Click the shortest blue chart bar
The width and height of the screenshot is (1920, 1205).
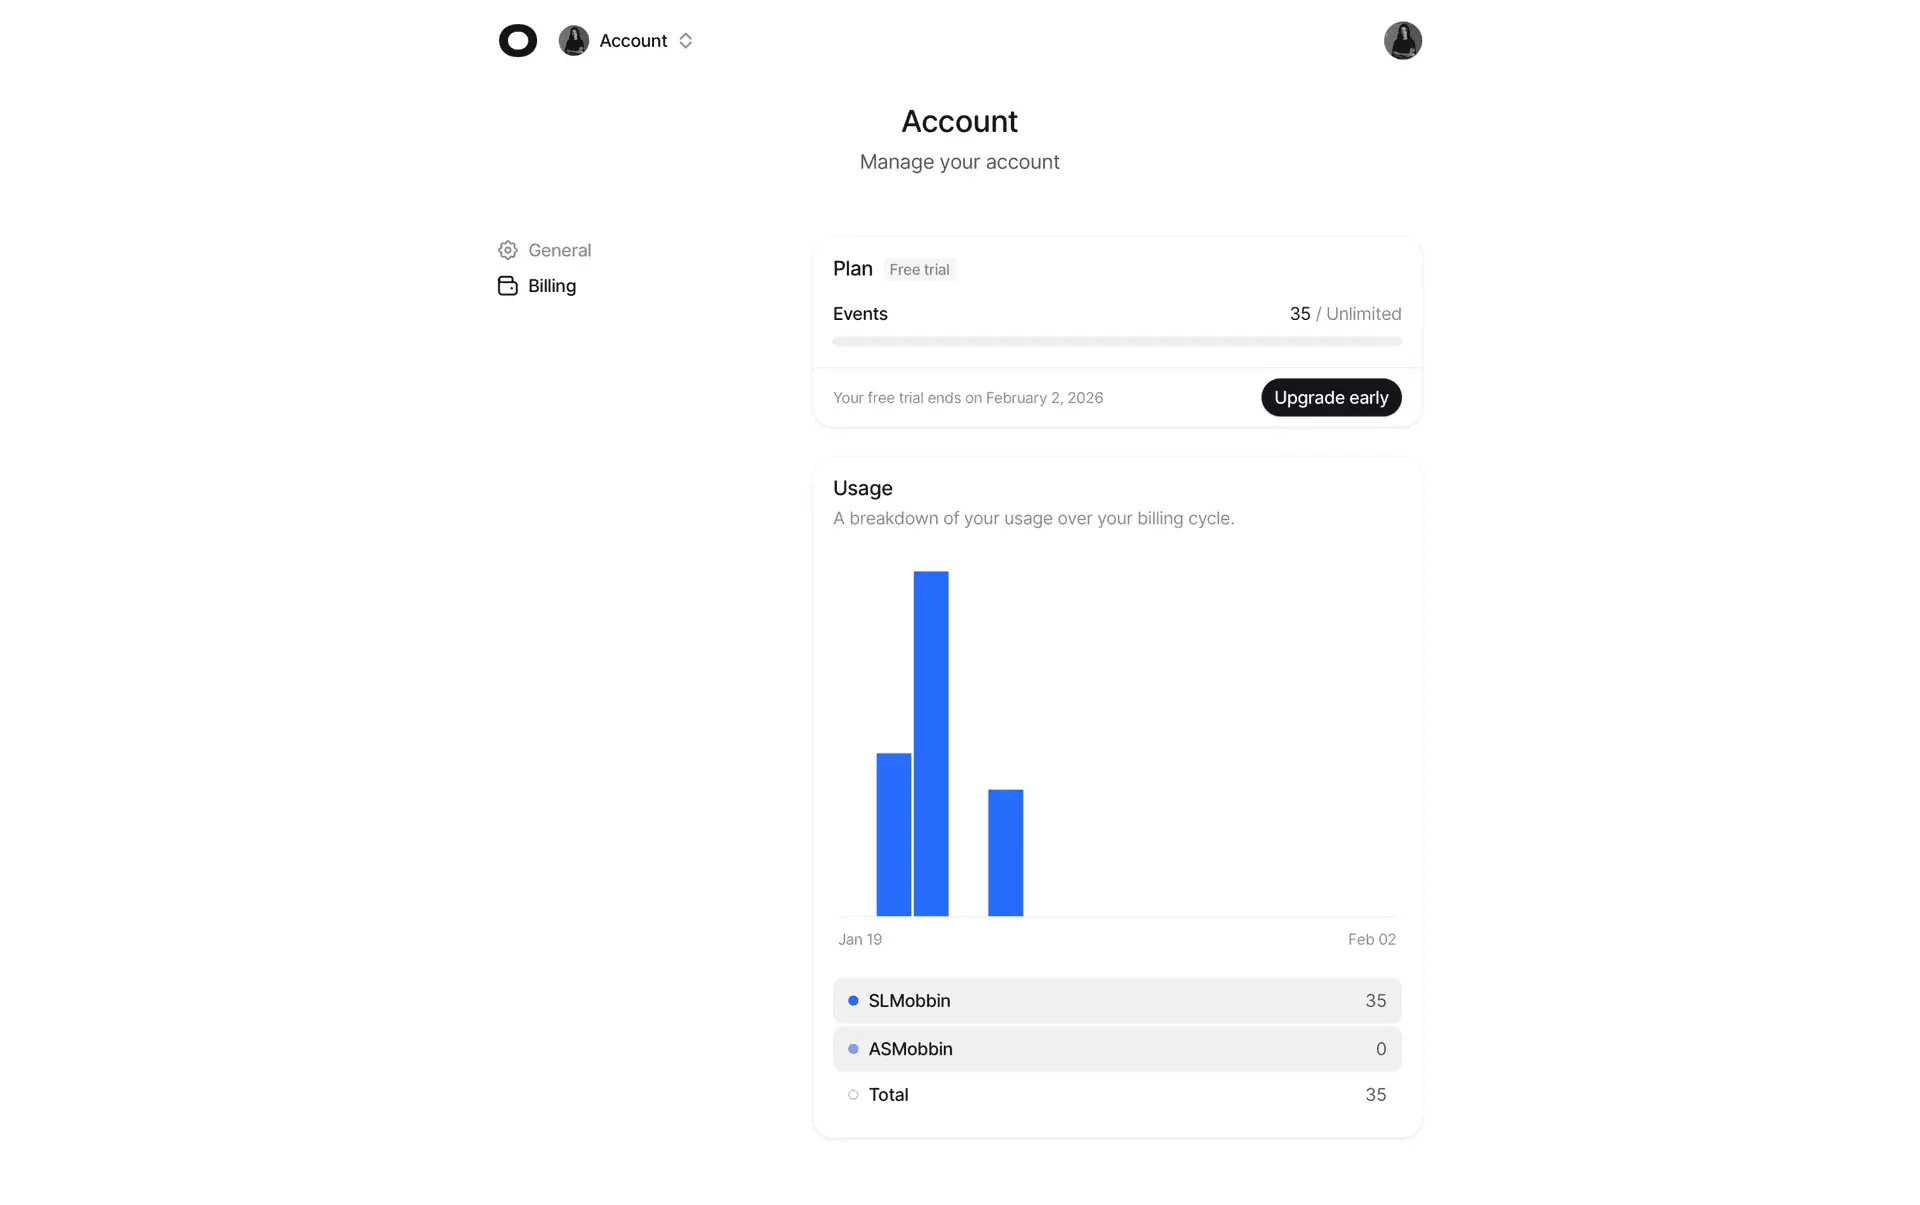click(x=1005, y=852)
